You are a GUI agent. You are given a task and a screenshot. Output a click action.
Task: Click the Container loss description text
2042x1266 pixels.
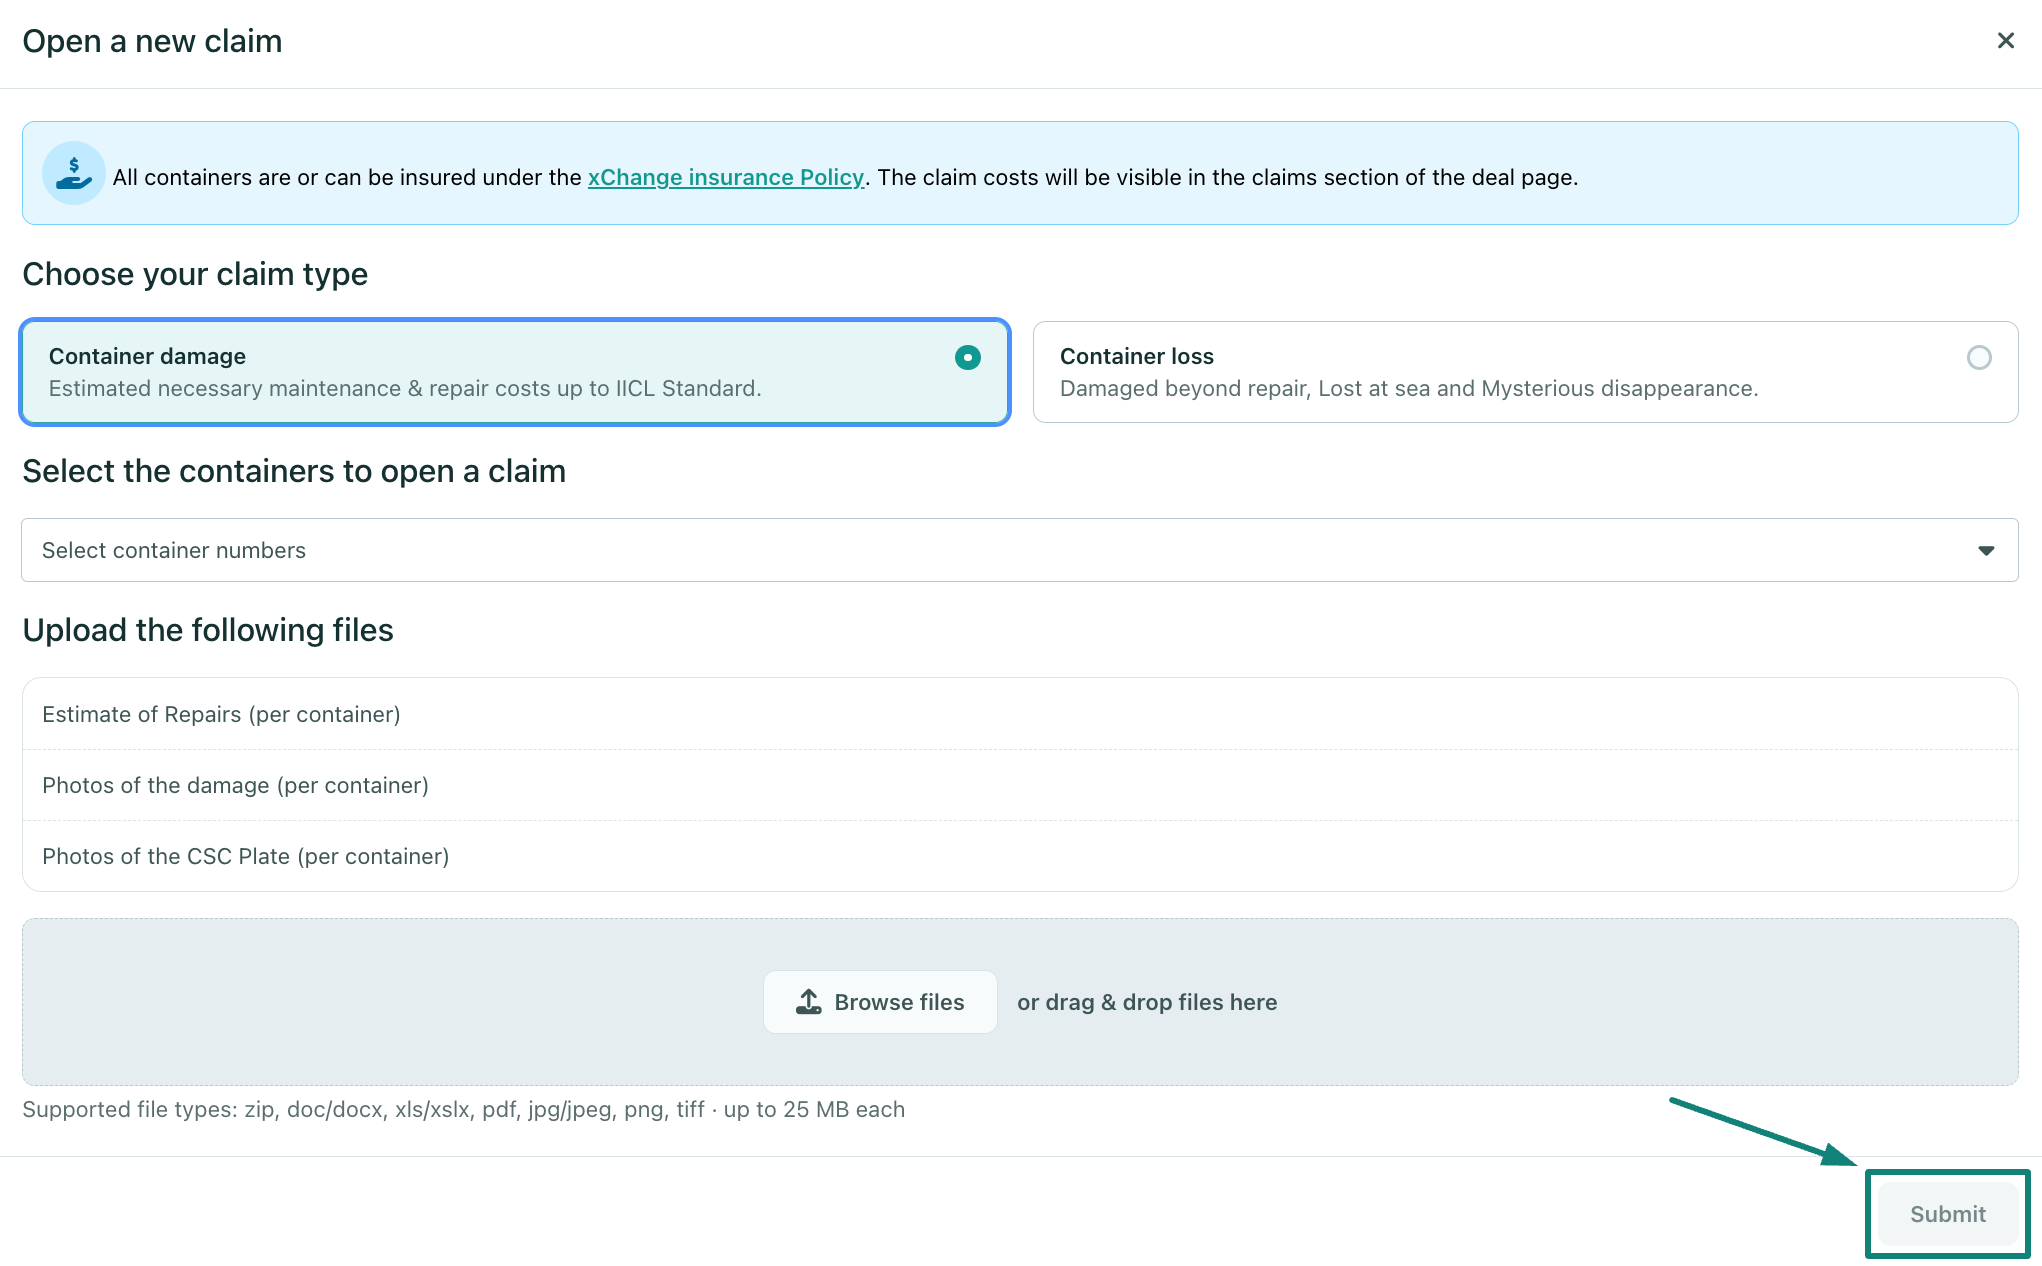1408,388
